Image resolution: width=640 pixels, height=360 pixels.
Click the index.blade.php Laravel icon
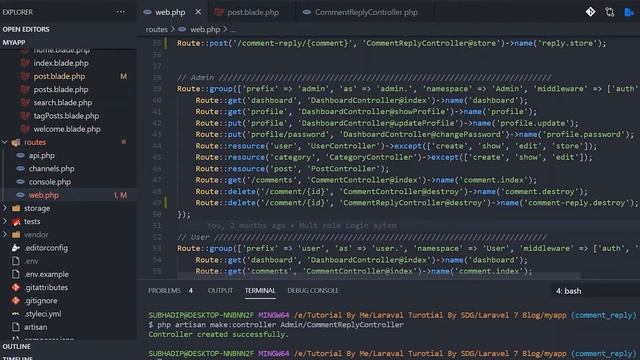click(x=25, y=63)
